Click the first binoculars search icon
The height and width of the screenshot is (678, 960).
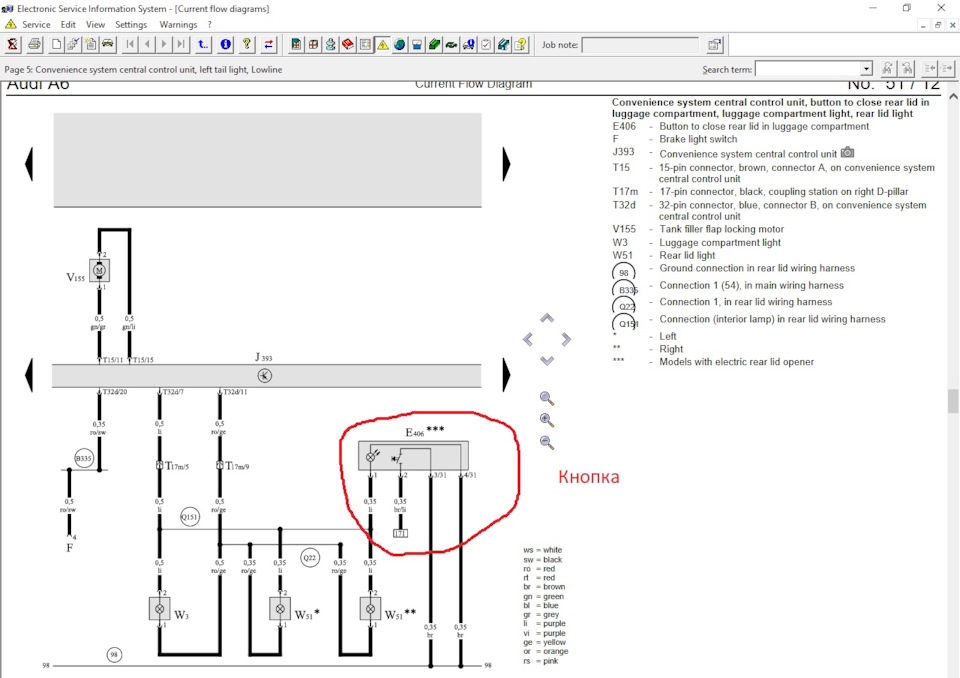pyautogui.click(x=888, y=69)
